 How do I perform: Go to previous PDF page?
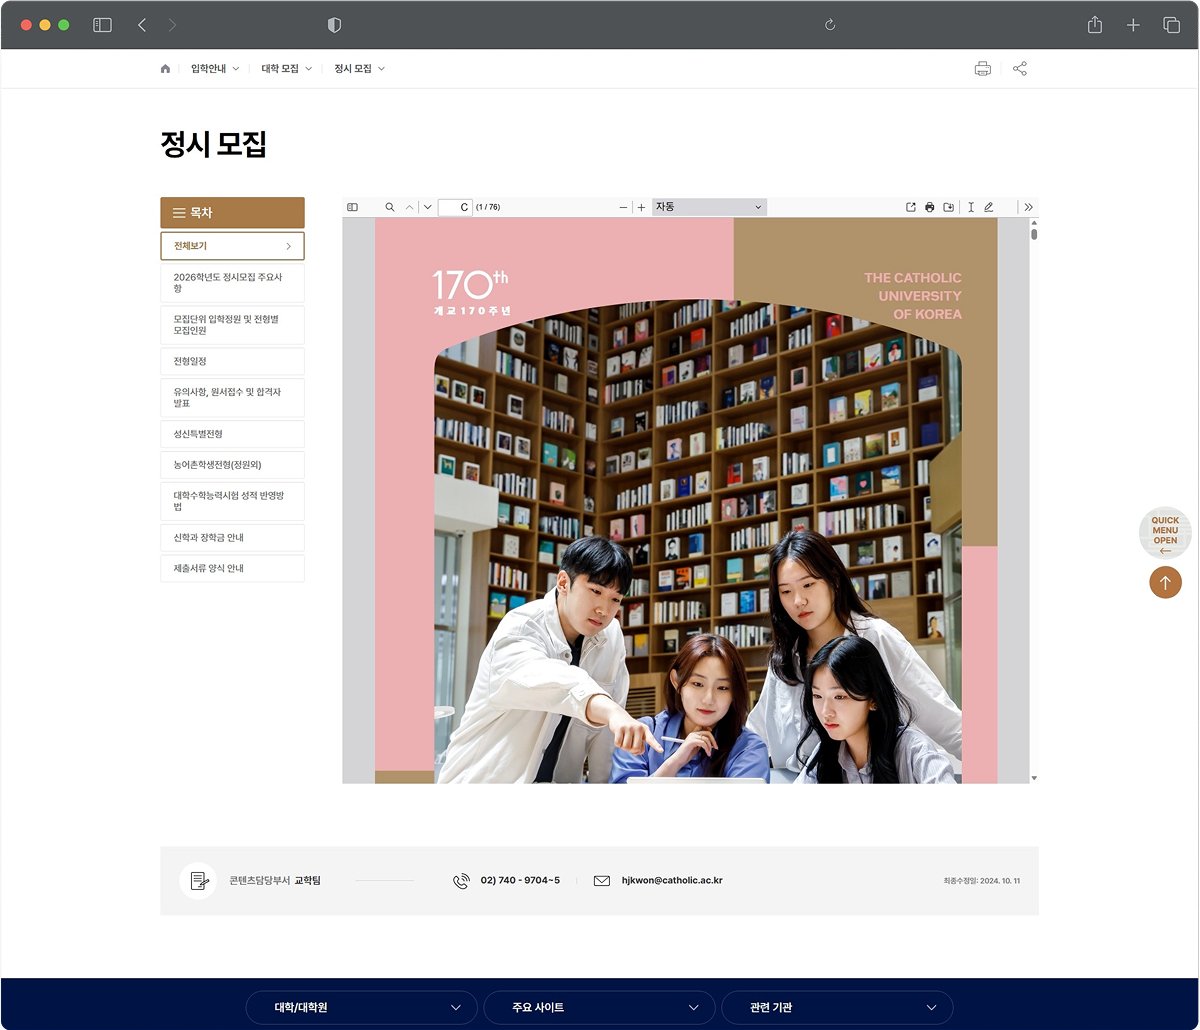tap(409, 207)
